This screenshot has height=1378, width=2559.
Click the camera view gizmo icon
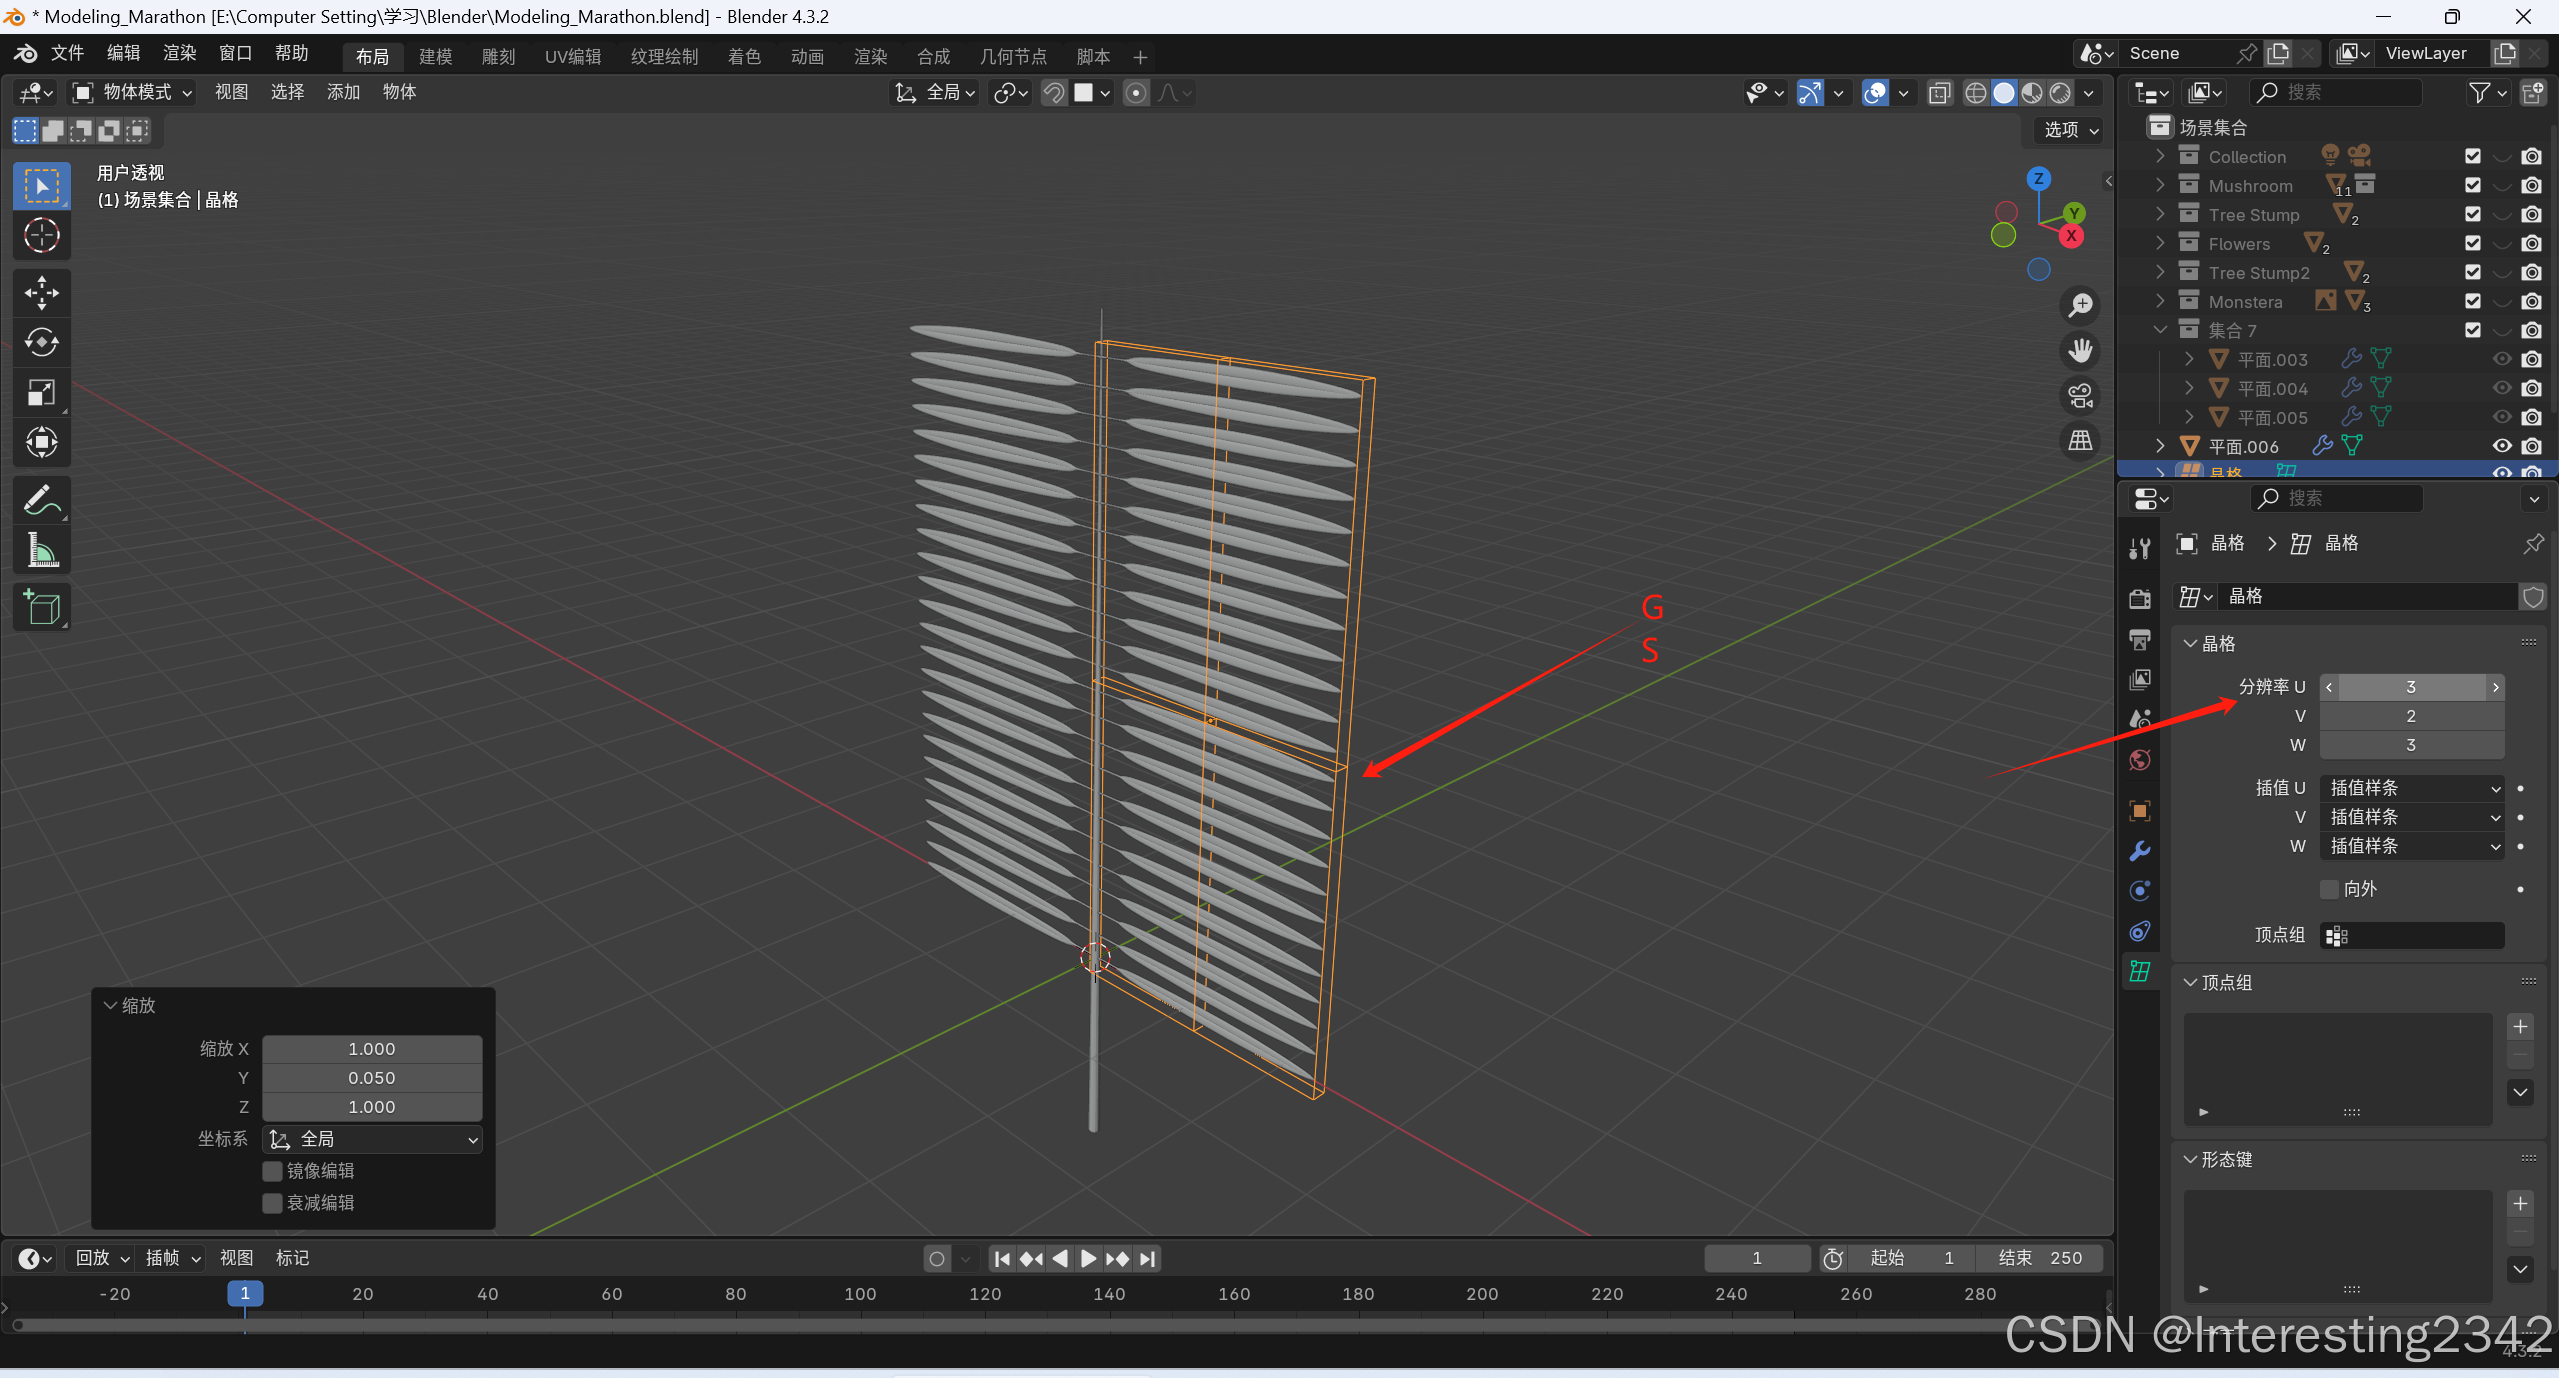coord(2080,396)
